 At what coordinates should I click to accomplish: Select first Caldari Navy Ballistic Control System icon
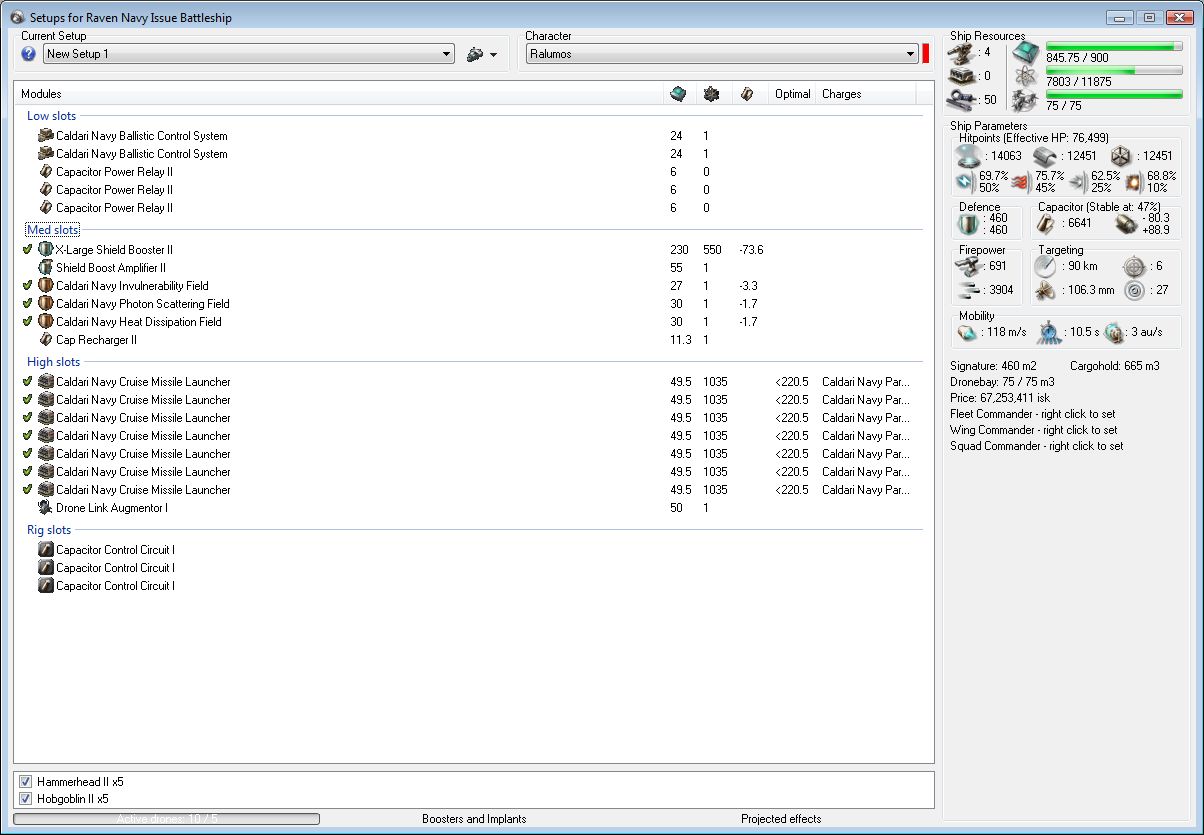tap(45, 136)
